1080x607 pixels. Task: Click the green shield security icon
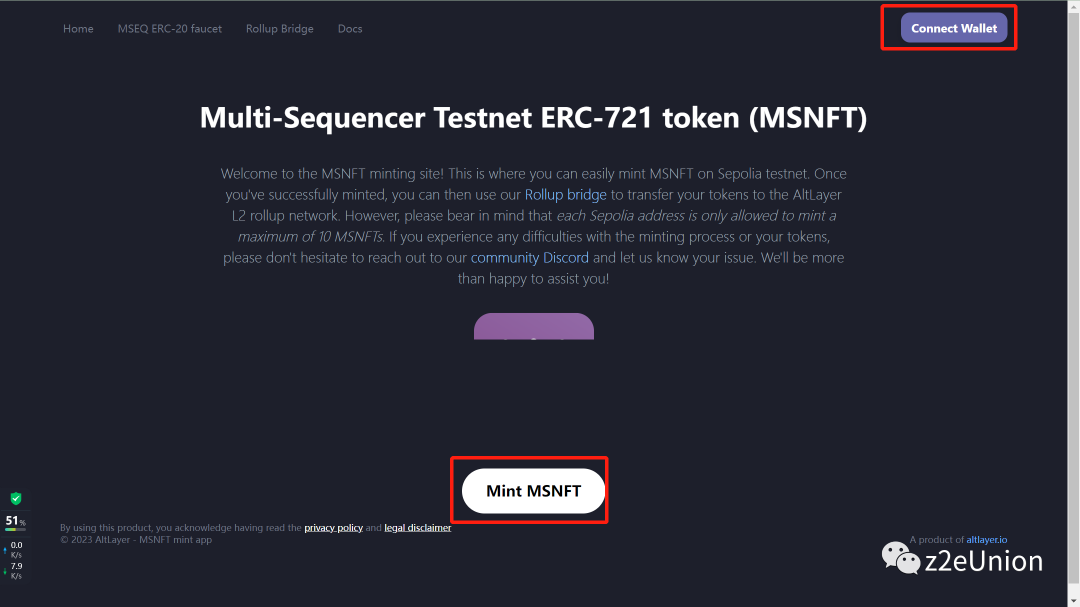click(16, 498)
